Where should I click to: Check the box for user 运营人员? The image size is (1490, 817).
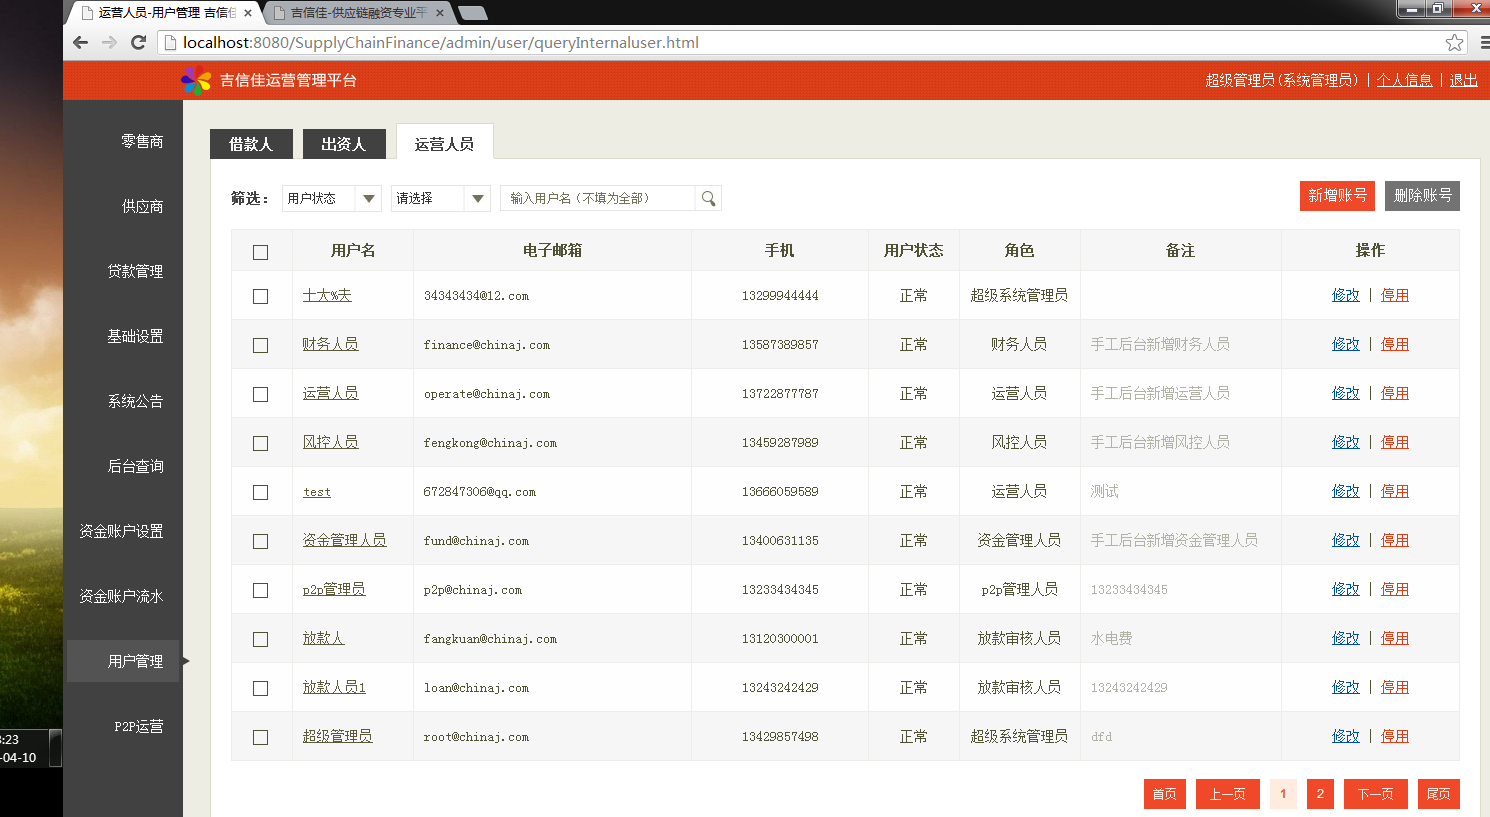point(261,394)
